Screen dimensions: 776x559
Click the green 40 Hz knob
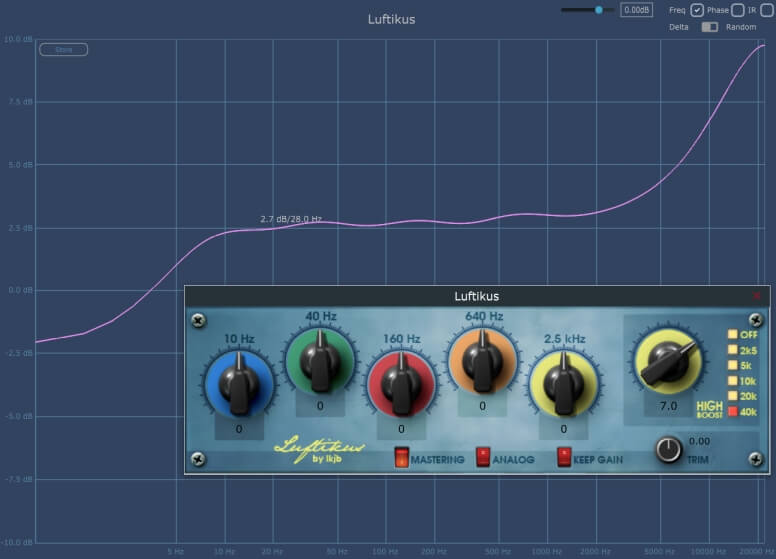(x=320, y=361)
